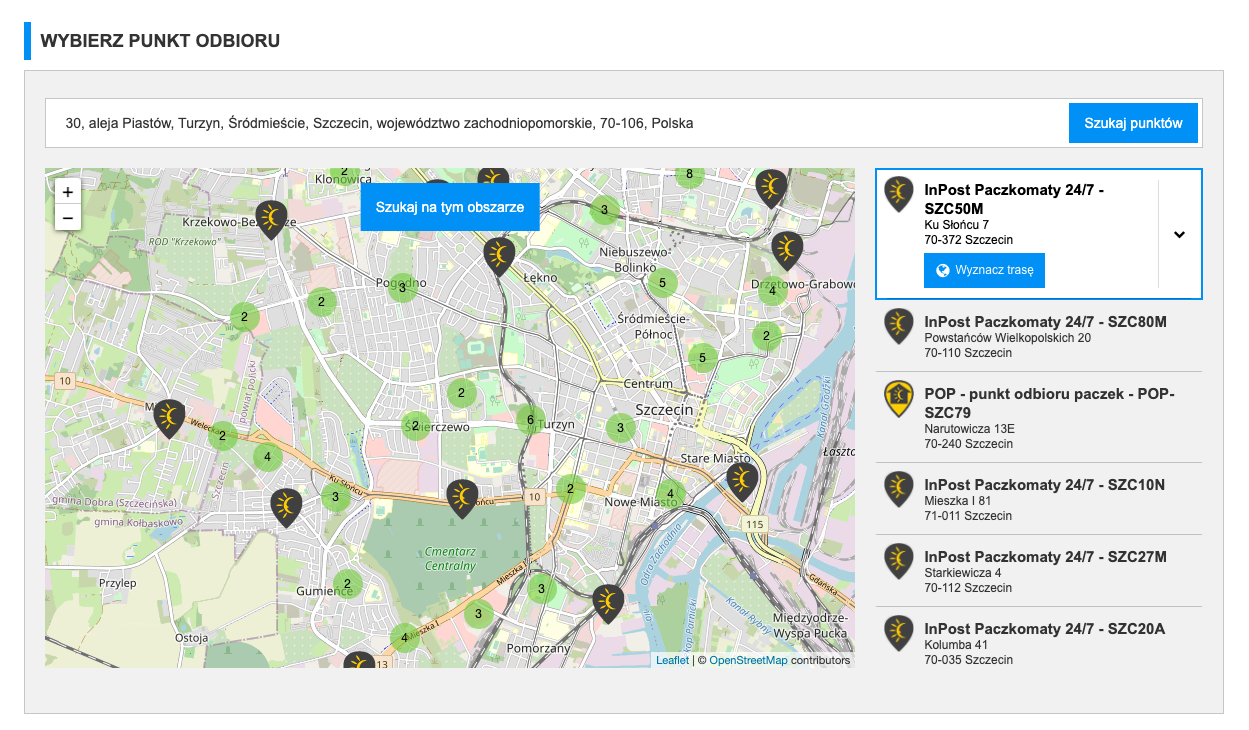
Task: Click Wyznacz trasę for SZC50M
Action: point(984,270)
